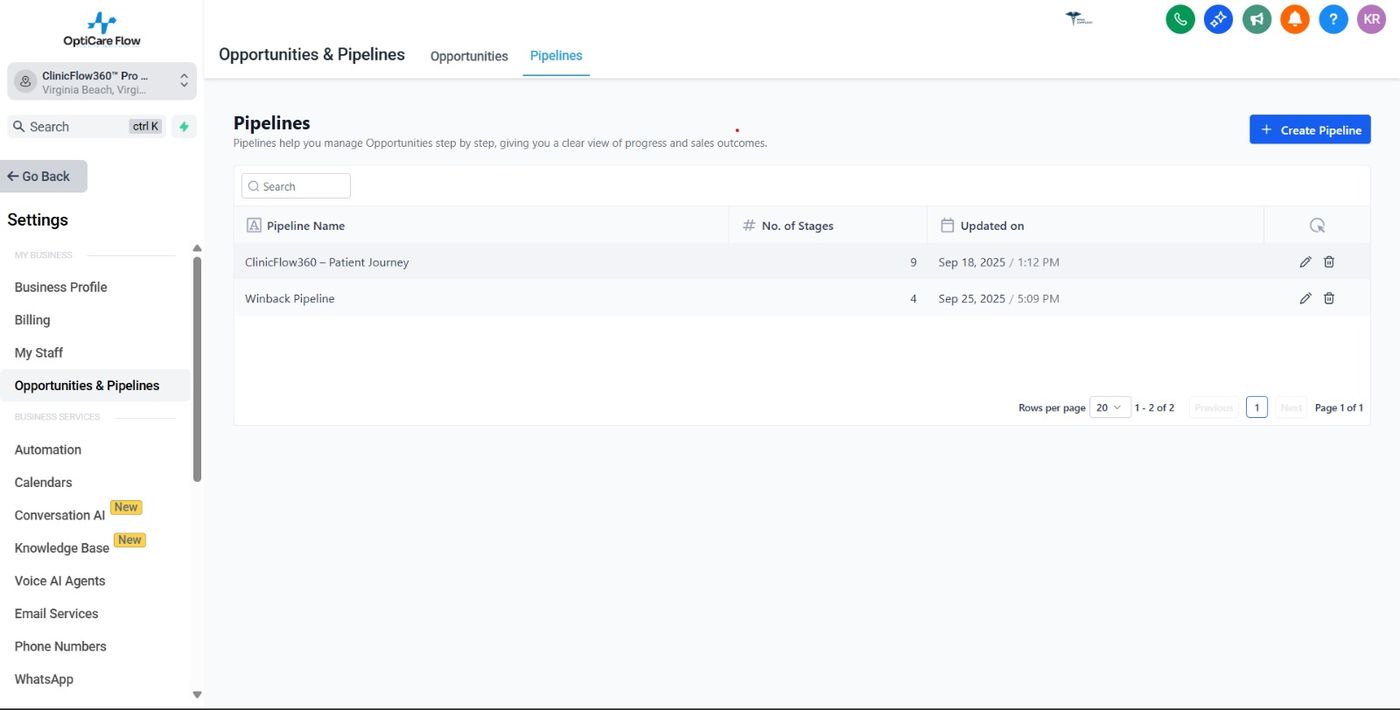
Task: Open Calendars settings
Action: [x=43, y=483]
